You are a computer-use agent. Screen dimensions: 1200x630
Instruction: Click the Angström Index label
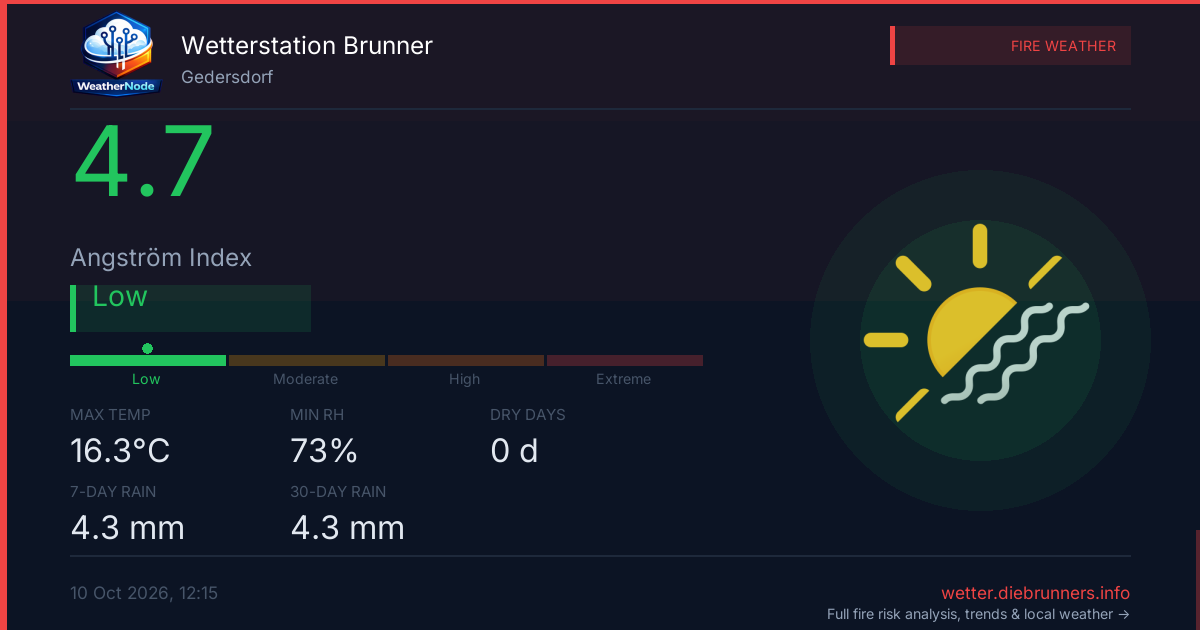point(161,257)
